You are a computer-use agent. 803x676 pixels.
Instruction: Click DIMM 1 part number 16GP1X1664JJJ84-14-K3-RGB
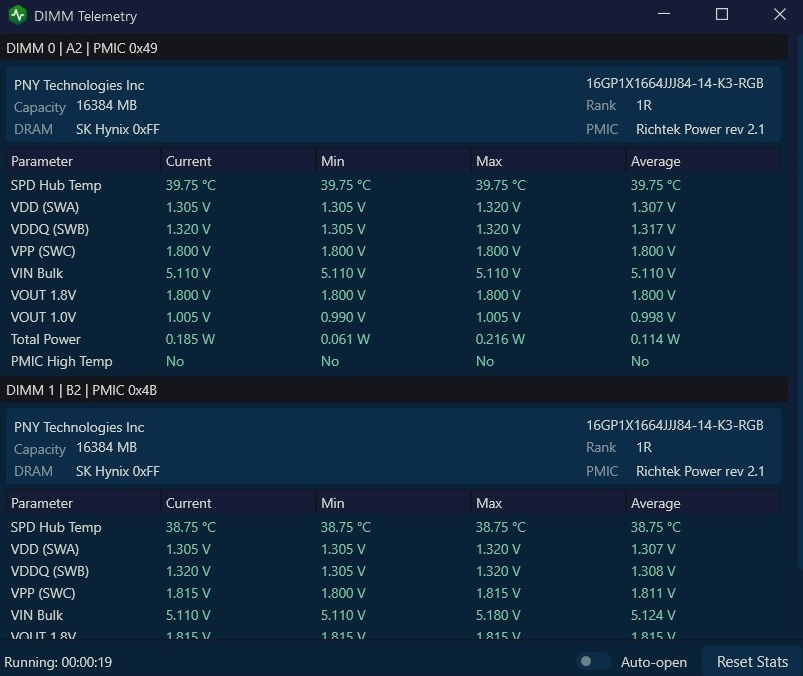click(674, 425)
